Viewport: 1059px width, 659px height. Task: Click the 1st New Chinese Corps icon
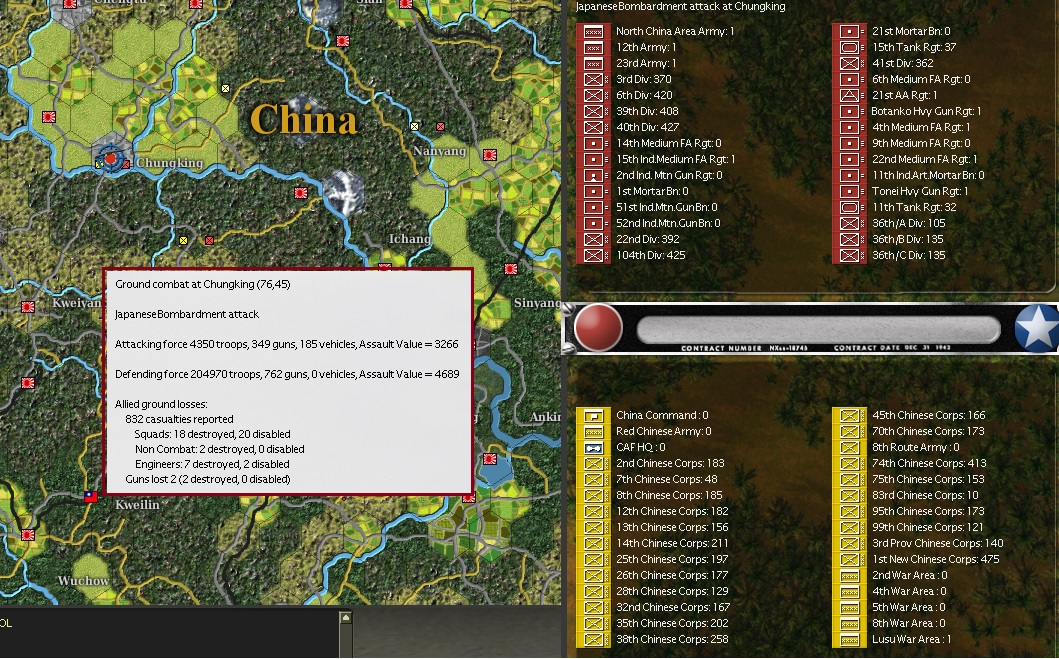click(x=849, y=559)
